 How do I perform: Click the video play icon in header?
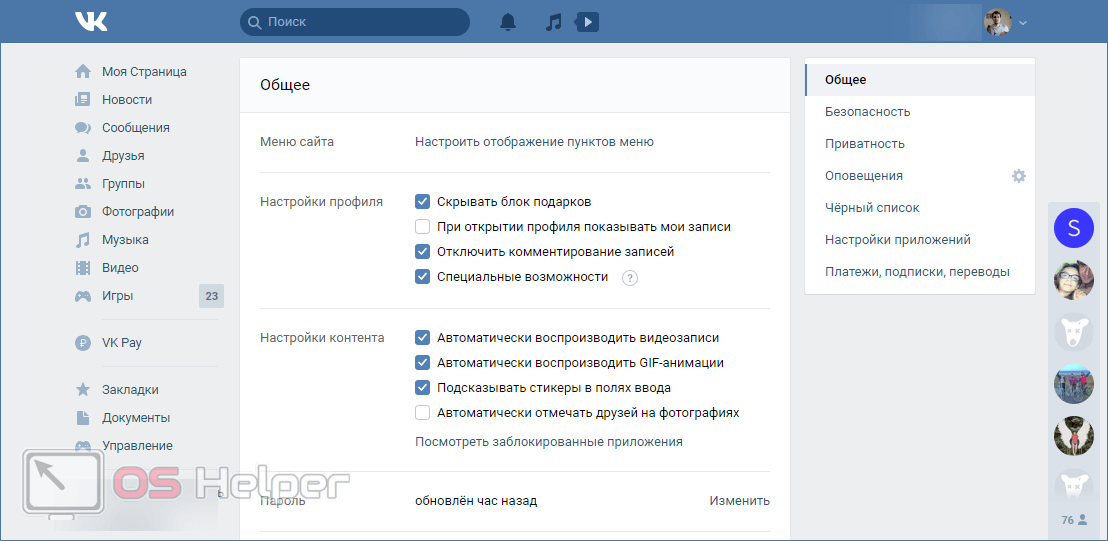588,21
